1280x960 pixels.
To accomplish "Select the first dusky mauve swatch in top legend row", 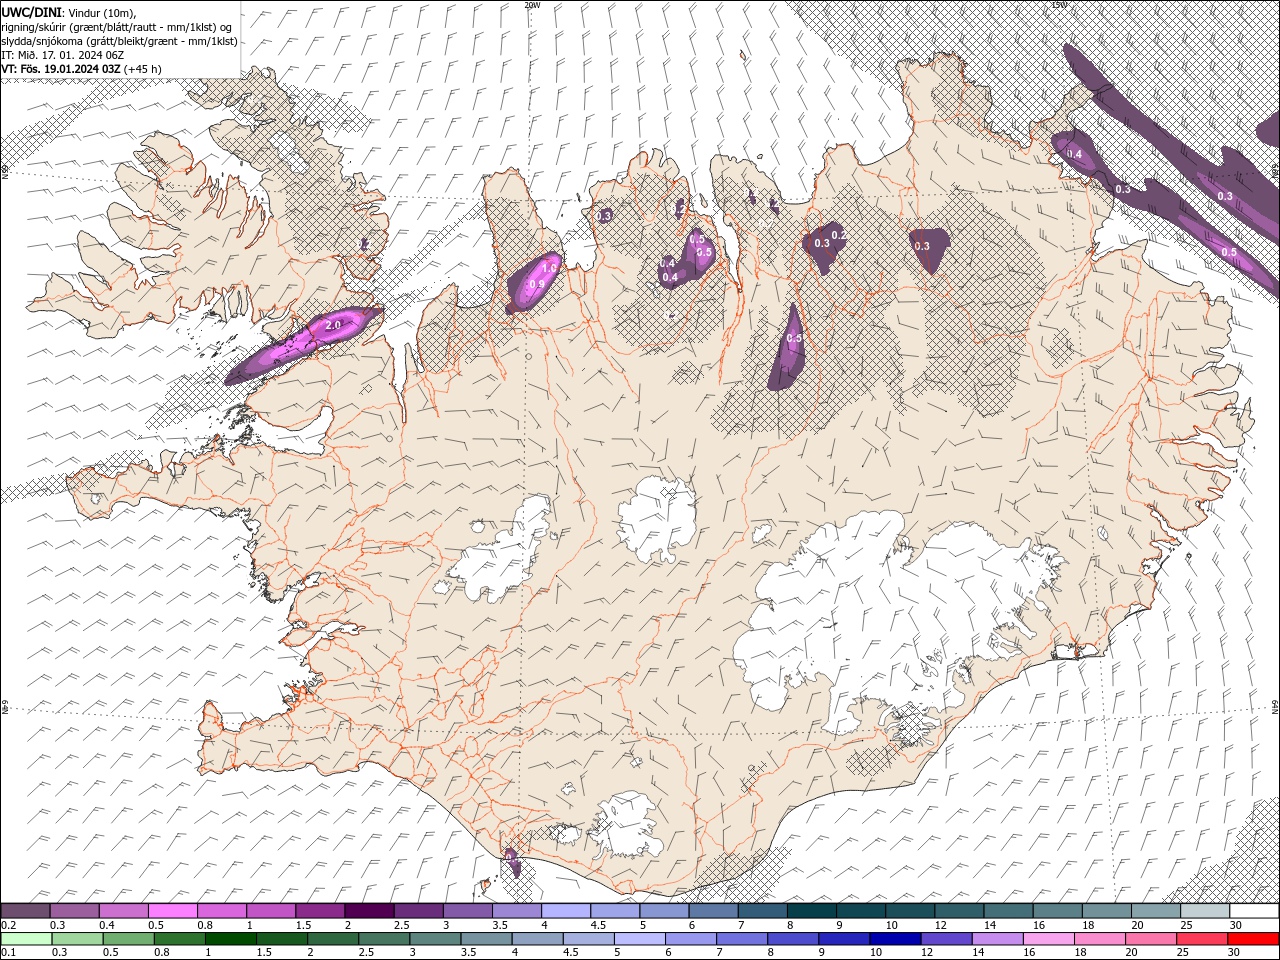I will coord(25,911).
